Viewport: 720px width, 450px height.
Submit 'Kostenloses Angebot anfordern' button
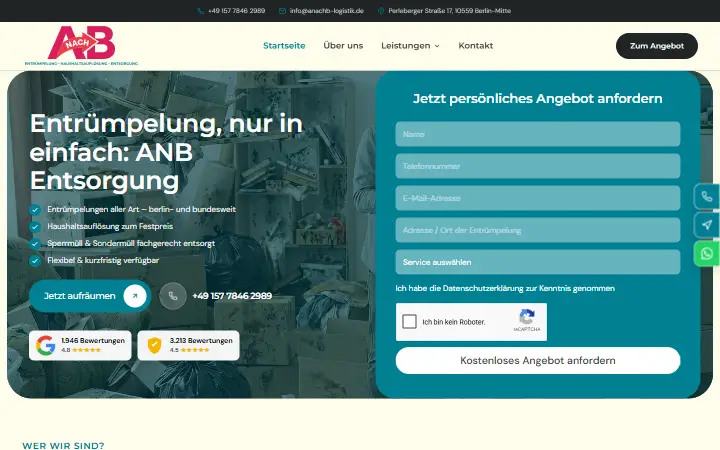(538, 360)
